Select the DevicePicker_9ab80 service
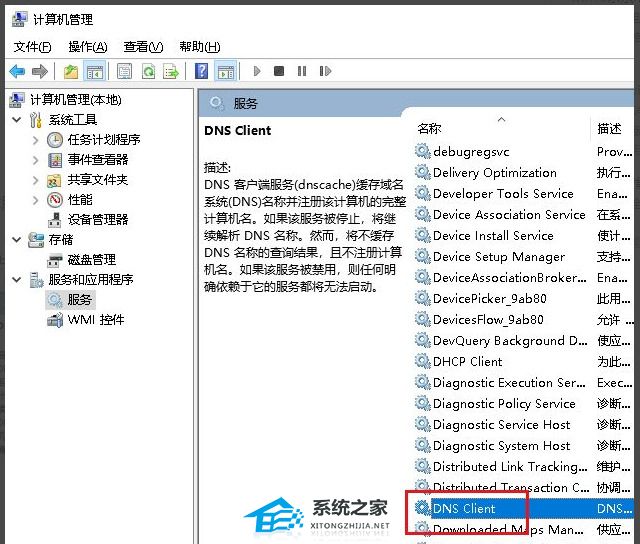Screen dimensions: 640x544 pos(524,299)
